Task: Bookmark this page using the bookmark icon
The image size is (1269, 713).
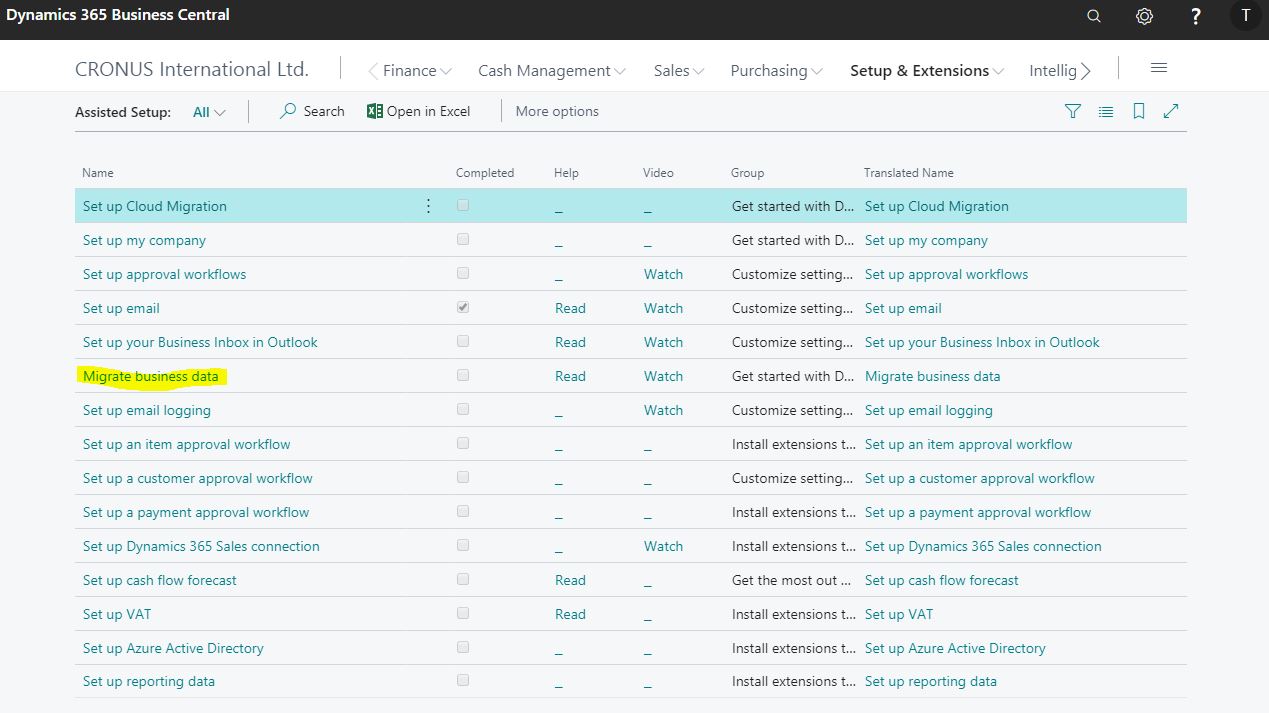Action: click(1138, 111)
